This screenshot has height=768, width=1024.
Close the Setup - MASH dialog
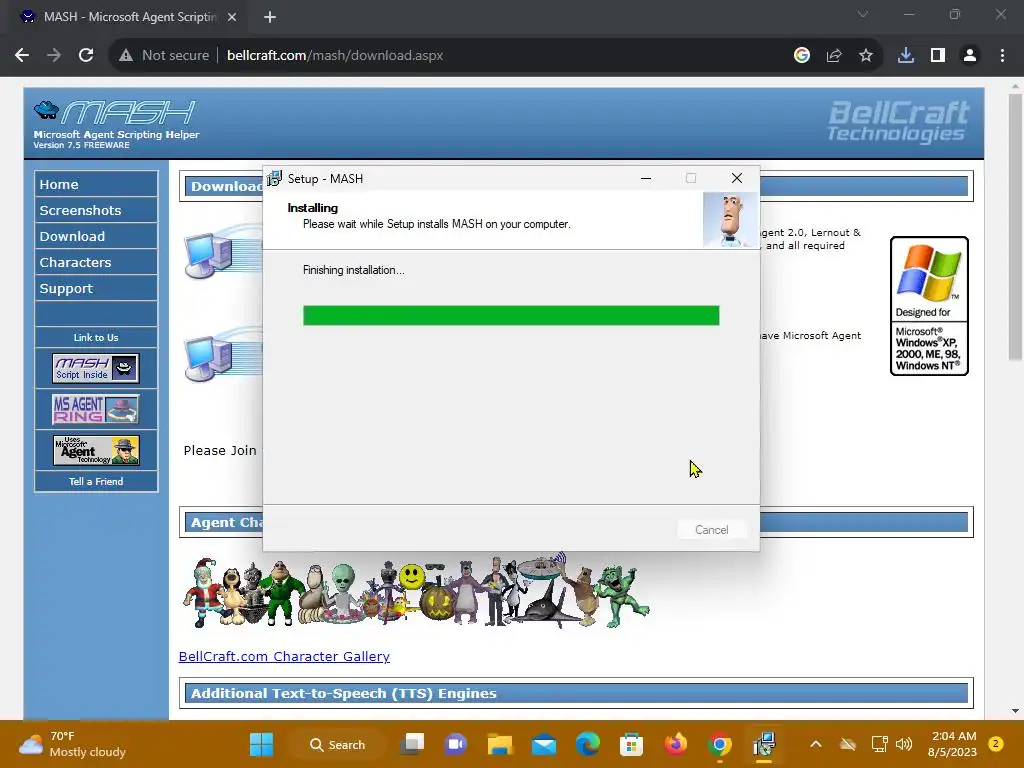737,178
